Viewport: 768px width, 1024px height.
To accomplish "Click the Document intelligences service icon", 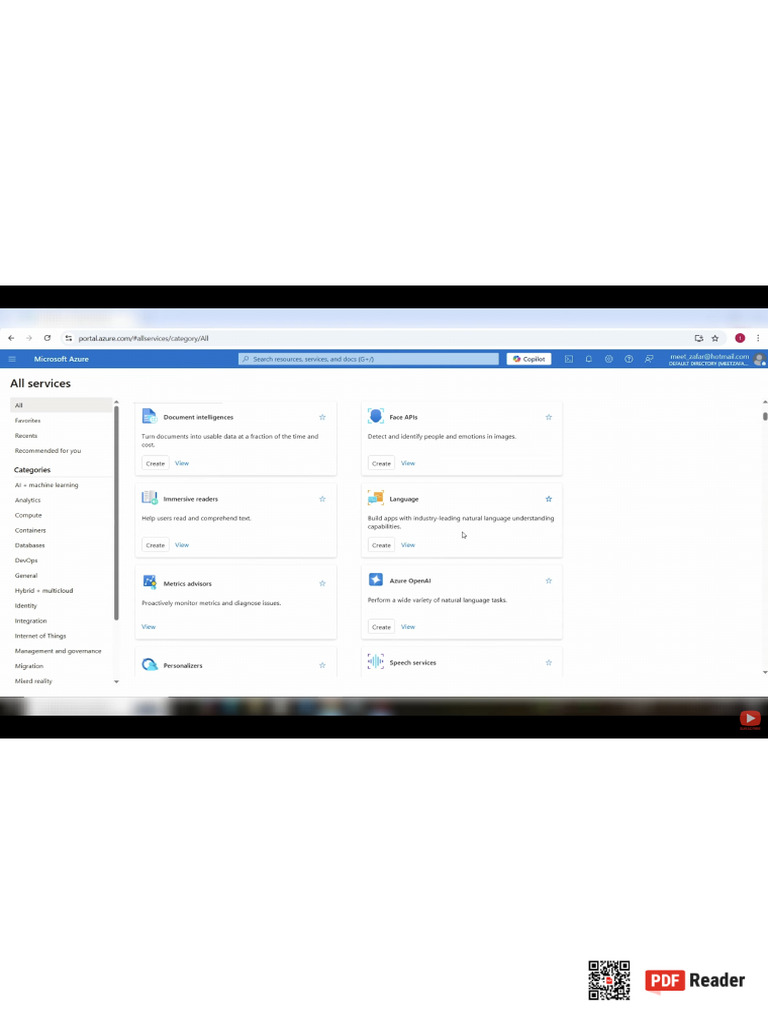I will tap(150, 416).
